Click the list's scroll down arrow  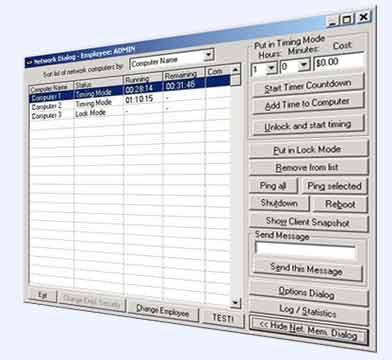(235, 302)
